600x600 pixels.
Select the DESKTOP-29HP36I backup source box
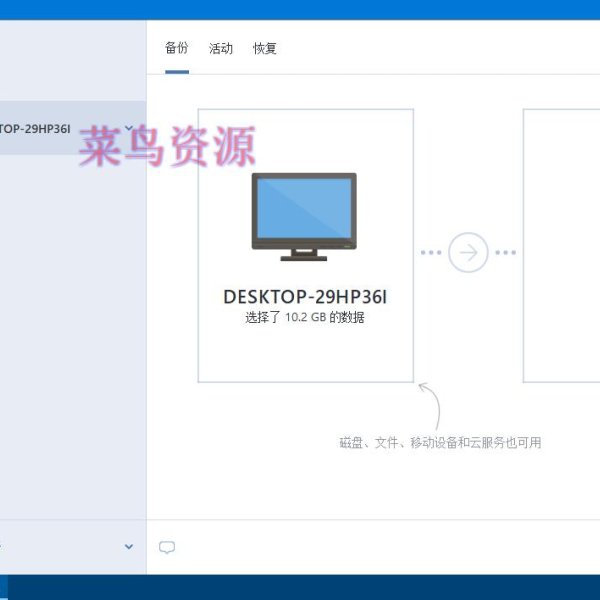tap(306, 245)
